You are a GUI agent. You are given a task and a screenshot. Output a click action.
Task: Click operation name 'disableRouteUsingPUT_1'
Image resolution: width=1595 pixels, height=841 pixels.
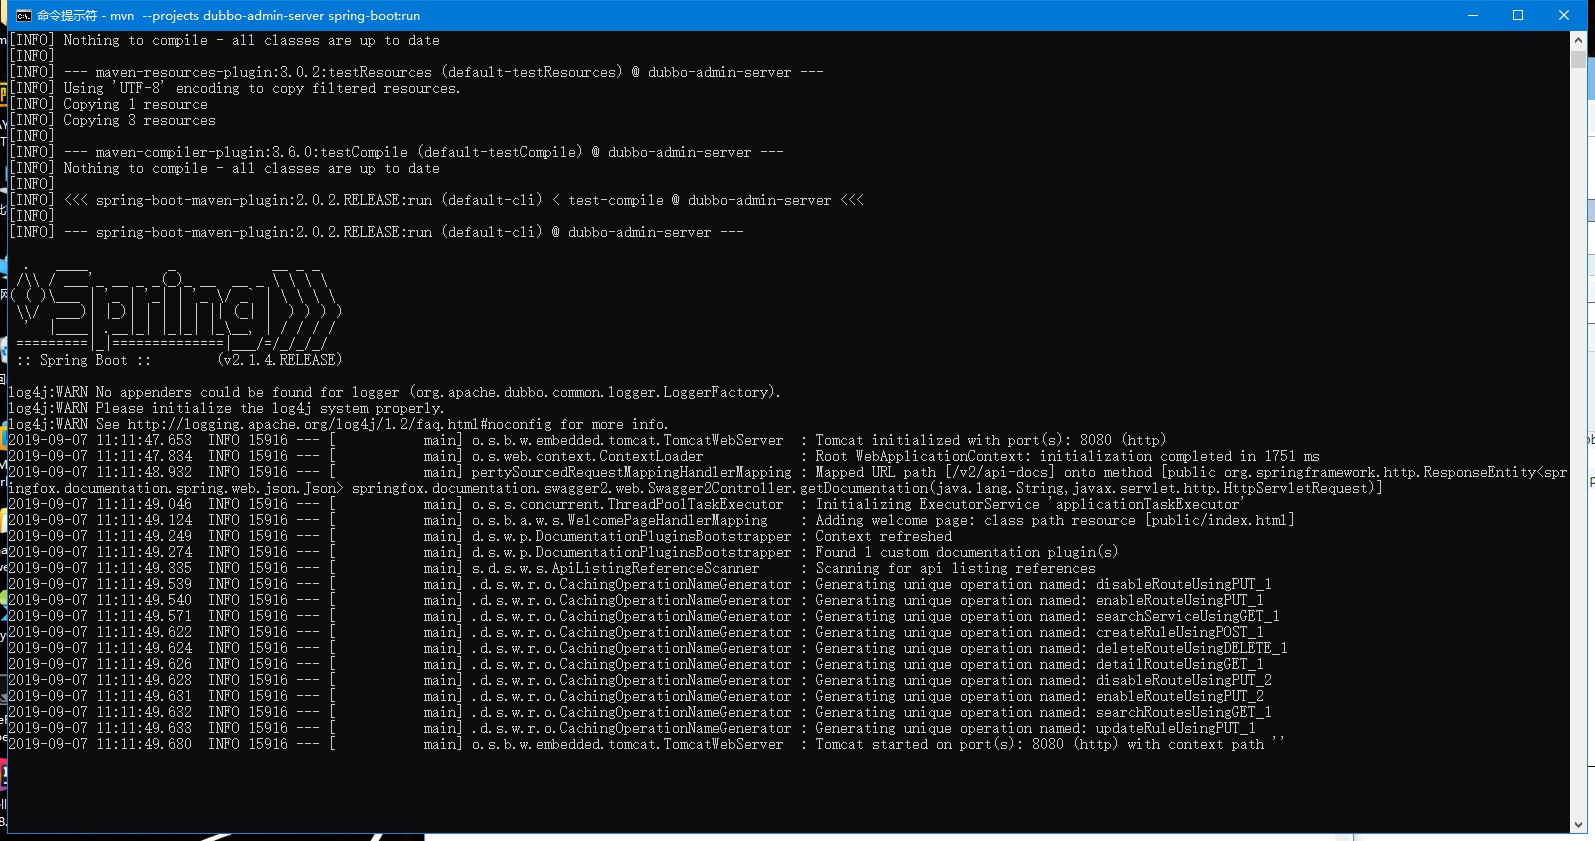(1183, 584)
